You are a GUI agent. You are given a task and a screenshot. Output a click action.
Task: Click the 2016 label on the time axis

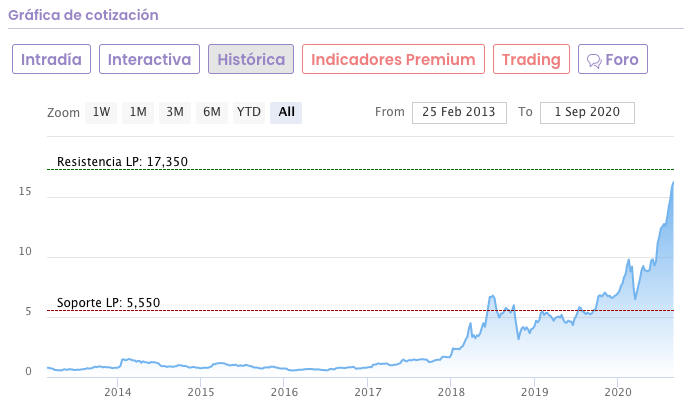pyautogui.click(x=284, y=391)
